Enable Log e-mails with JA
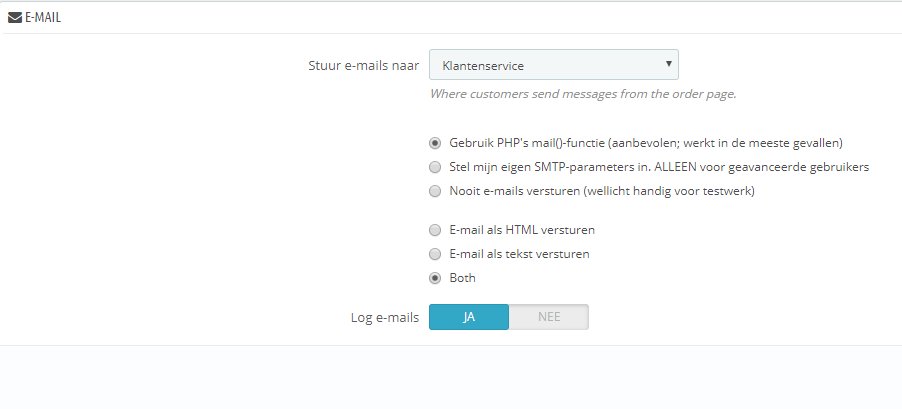 coord(469,317)
